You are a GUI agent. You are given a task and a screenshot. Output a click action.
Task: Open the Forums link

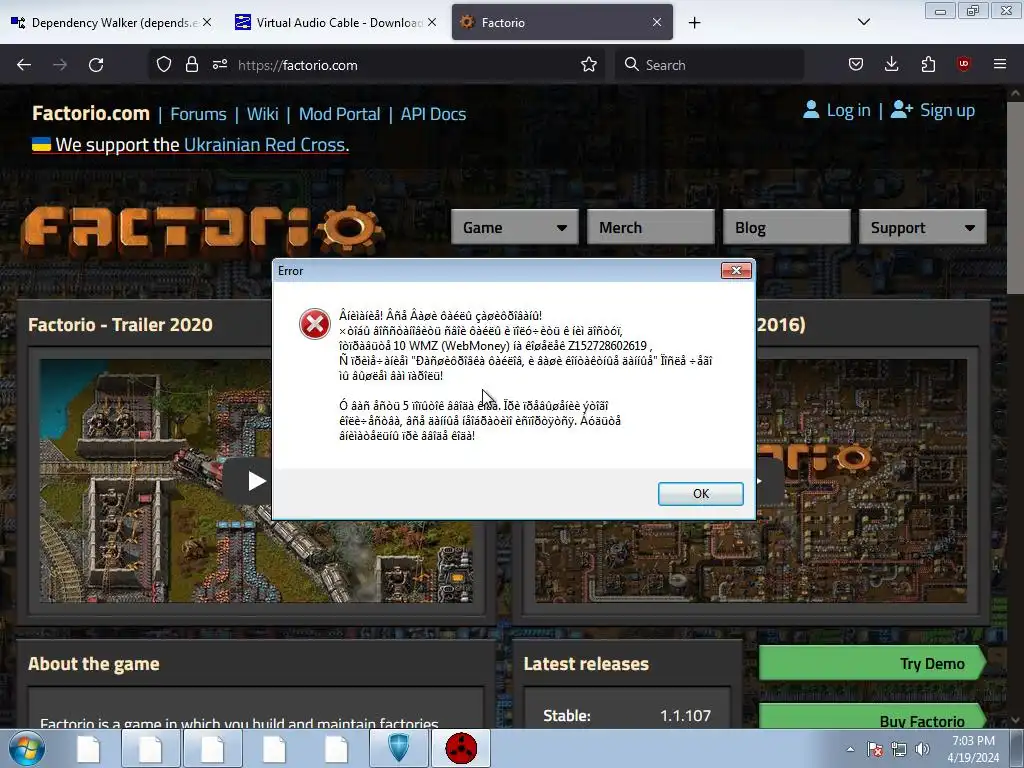click(199, 114)
